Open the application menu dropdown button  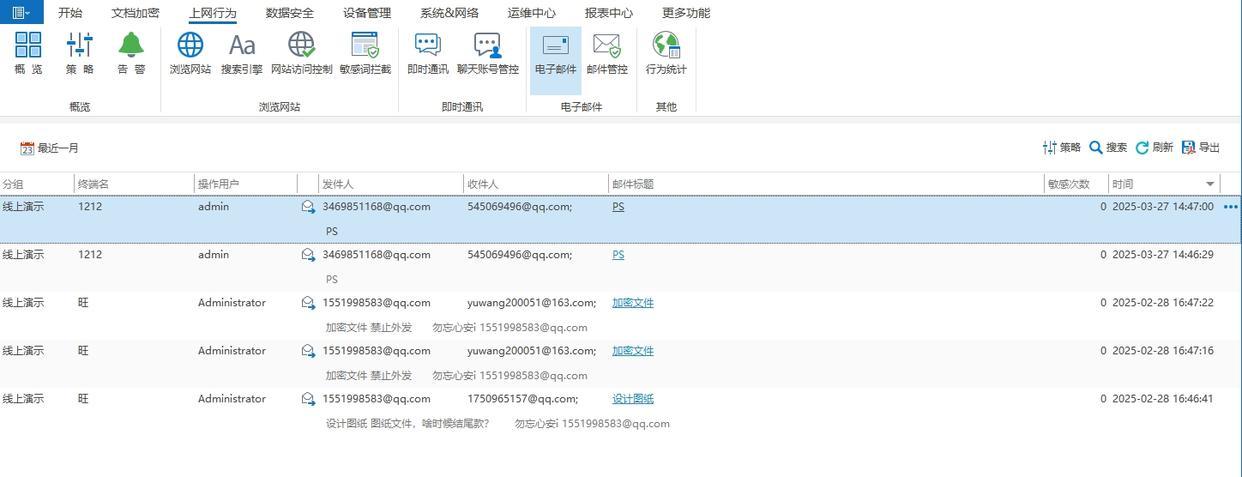coord(21,13)
